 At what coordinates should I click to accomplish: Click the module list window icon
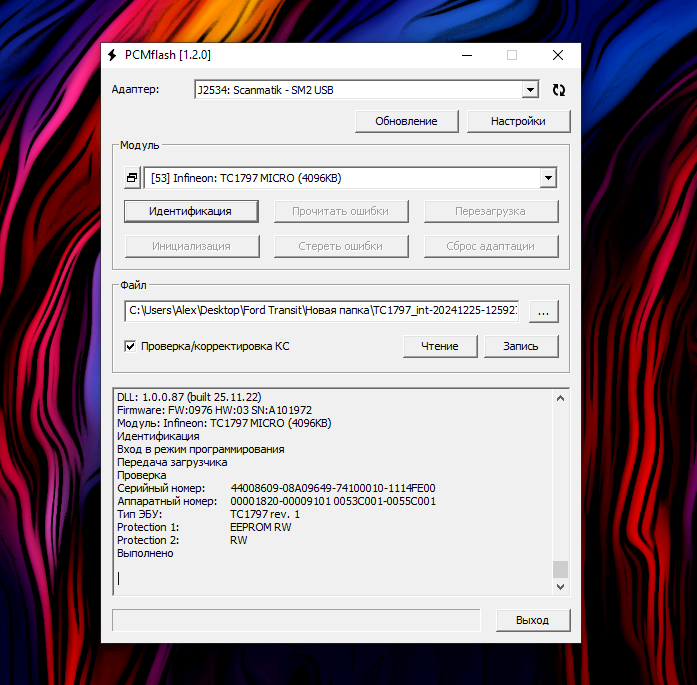pos(132,178)
